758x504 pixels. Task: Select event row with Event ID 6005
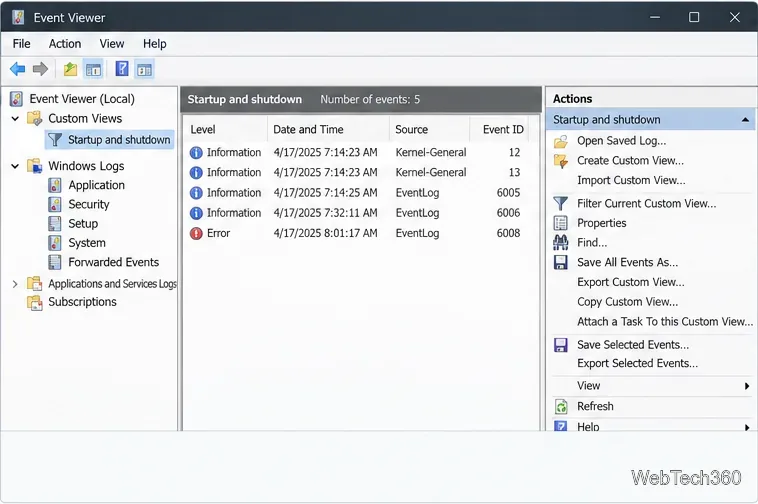pyautogui.click(x=358, y=193)
